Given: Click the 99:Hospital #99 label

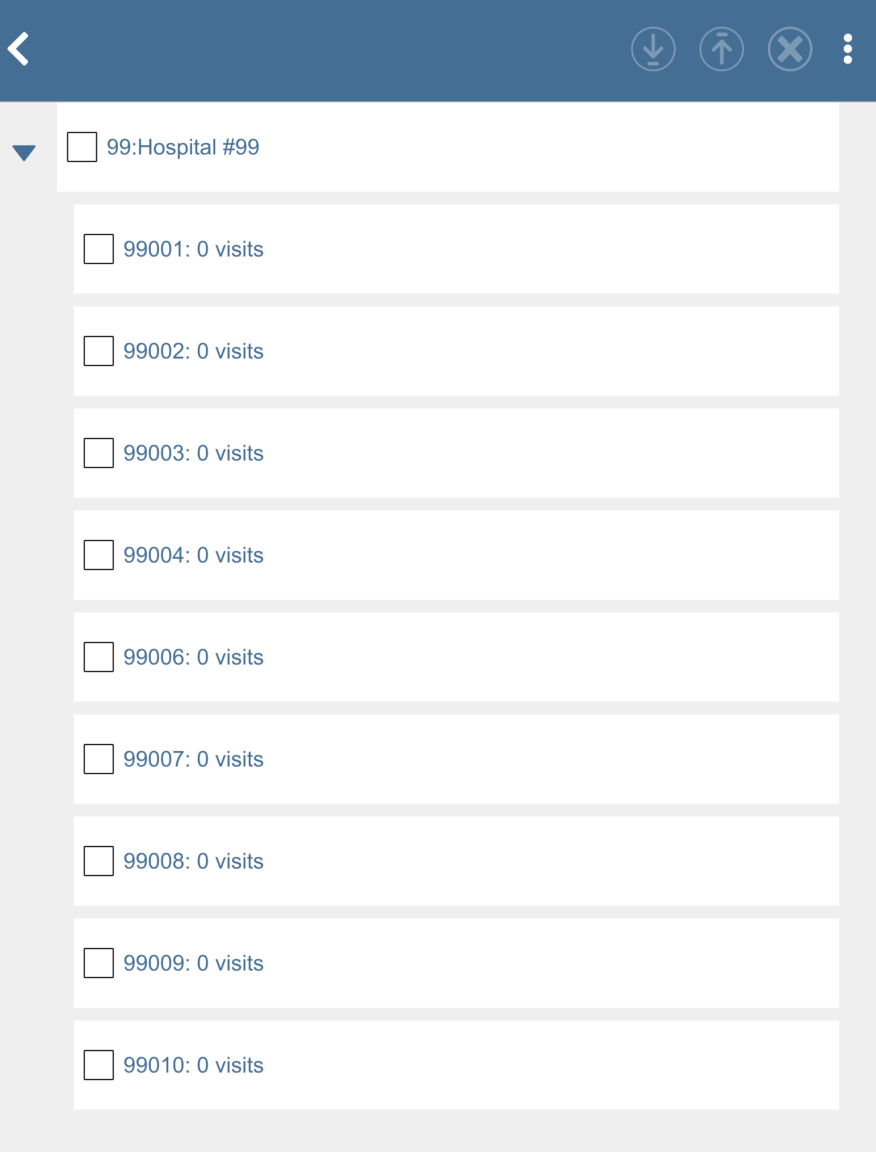Looking at the screenshot, I should click(x=183, y=147).
